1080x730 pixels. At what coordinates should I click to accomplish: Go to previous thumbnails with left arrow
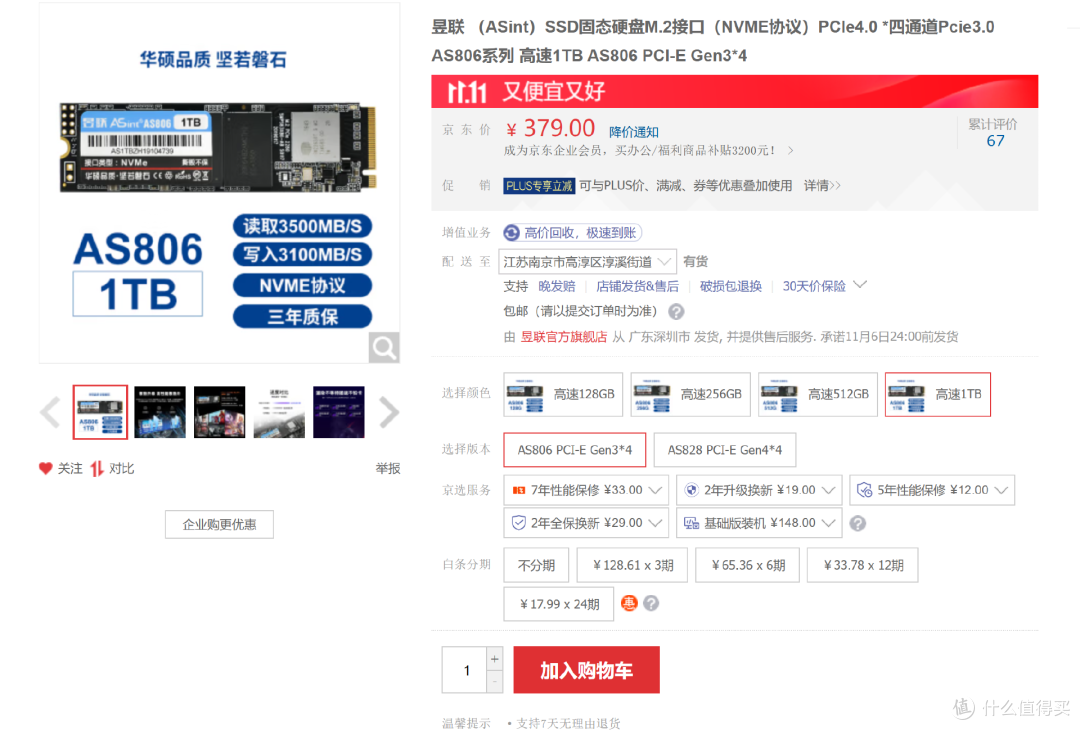coord(50,413)
